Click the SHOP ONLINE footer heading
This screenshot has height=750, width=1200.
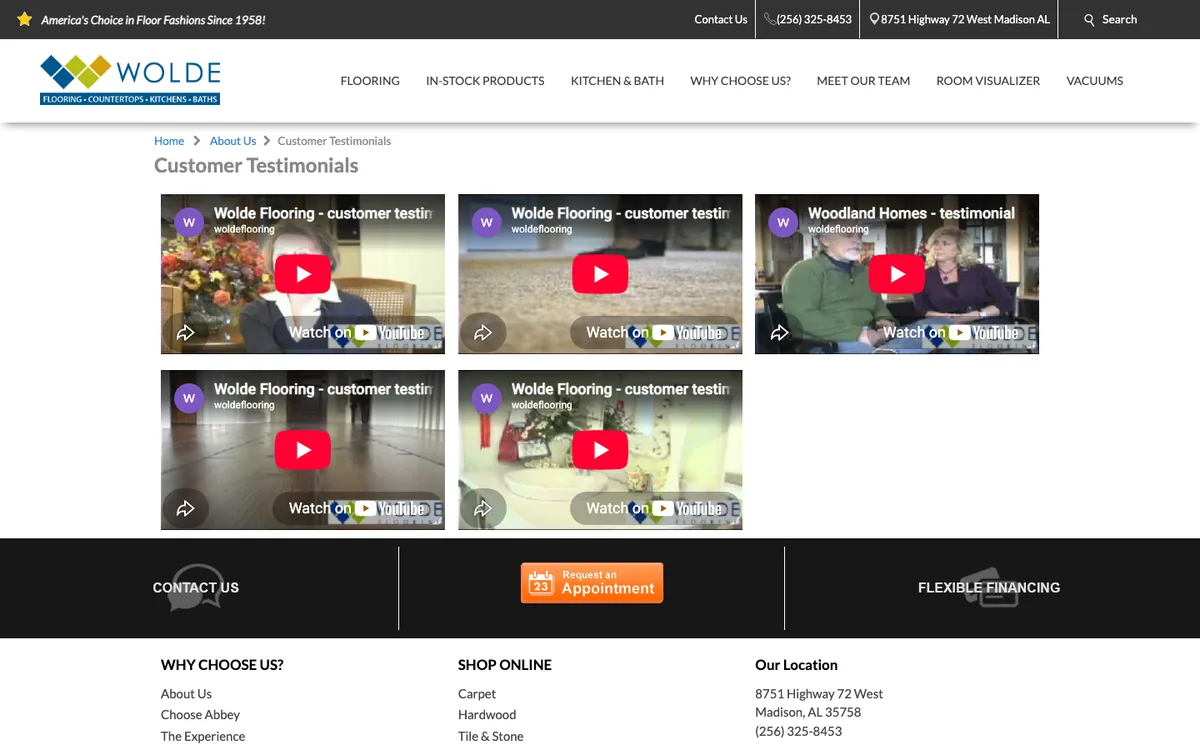[x=505, y=665]
